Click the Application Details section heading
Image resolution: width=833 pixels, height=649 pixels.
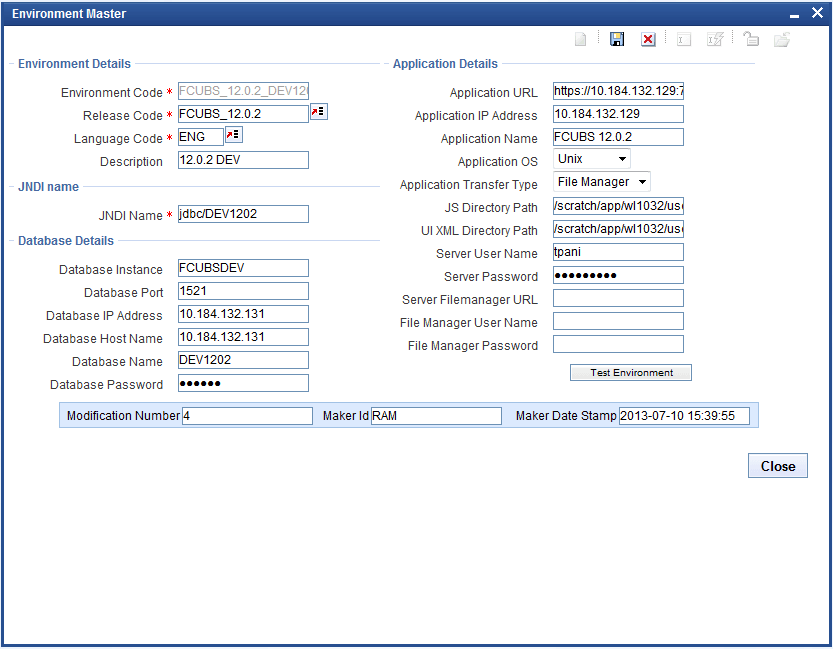pyautogui.click(x=445, y=64)
